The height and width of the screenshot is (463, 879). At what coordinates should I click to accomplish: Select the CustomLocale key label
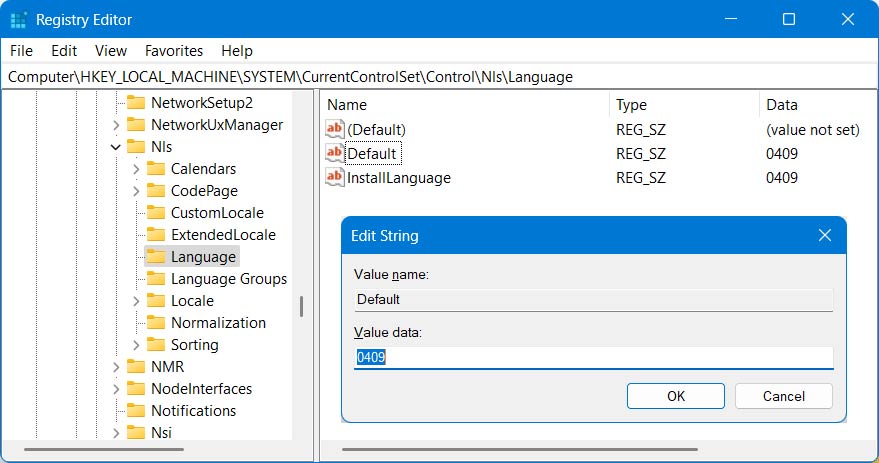[x=217, y=212]
